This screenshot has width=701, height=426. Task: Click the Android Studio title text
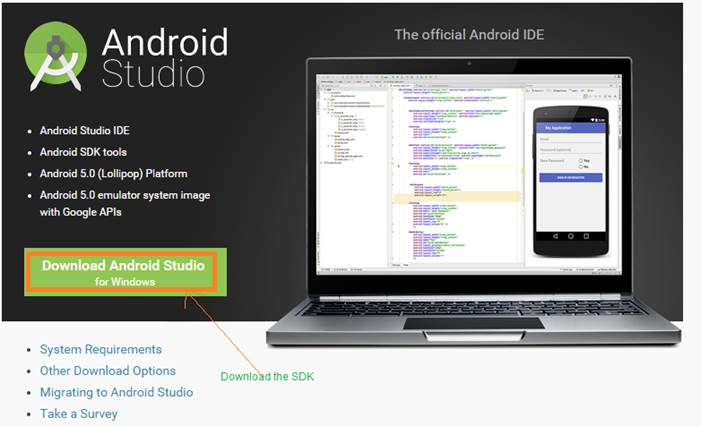tap(165, 57)
